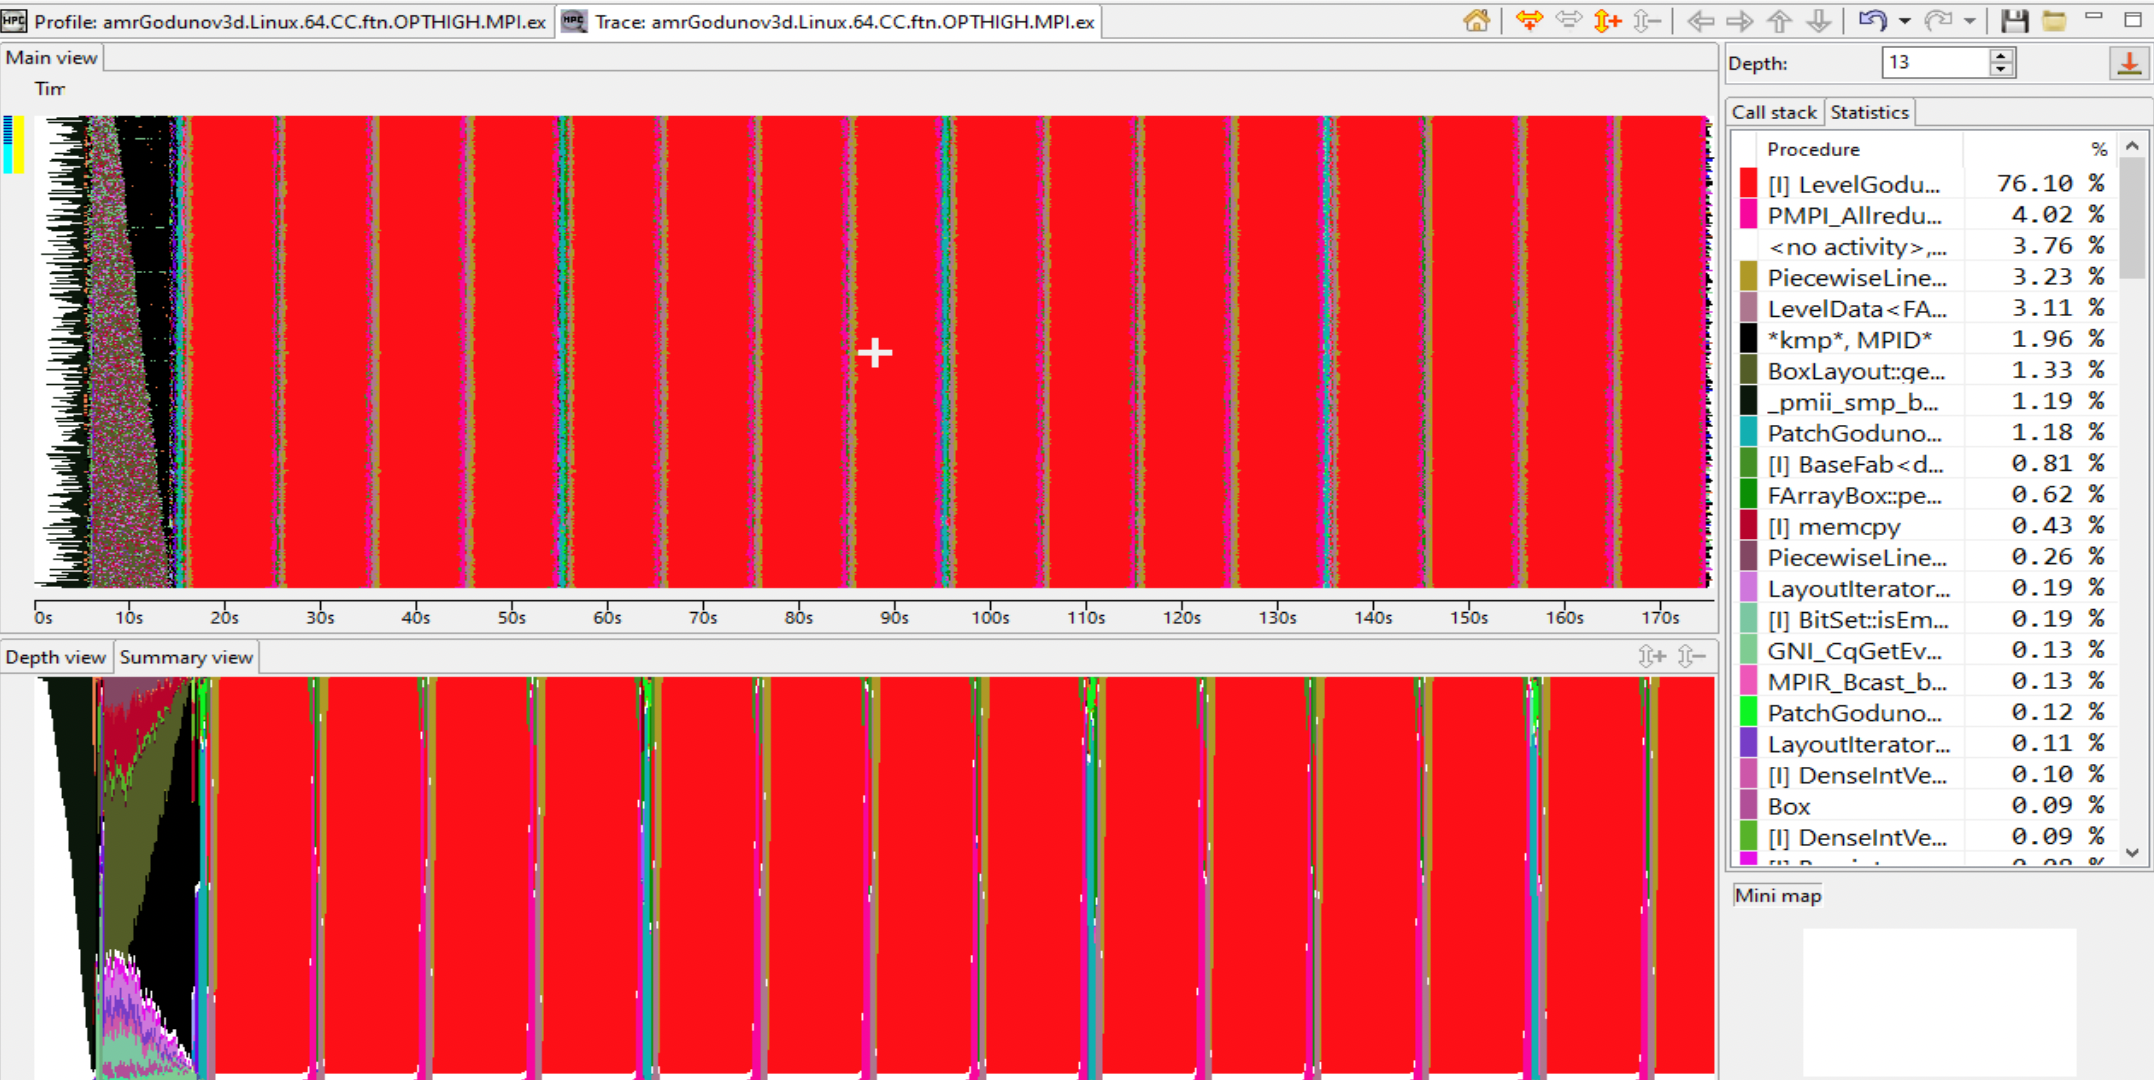
Task: Click the red export arrow near Depth
Action: [x=2128, y=62]
